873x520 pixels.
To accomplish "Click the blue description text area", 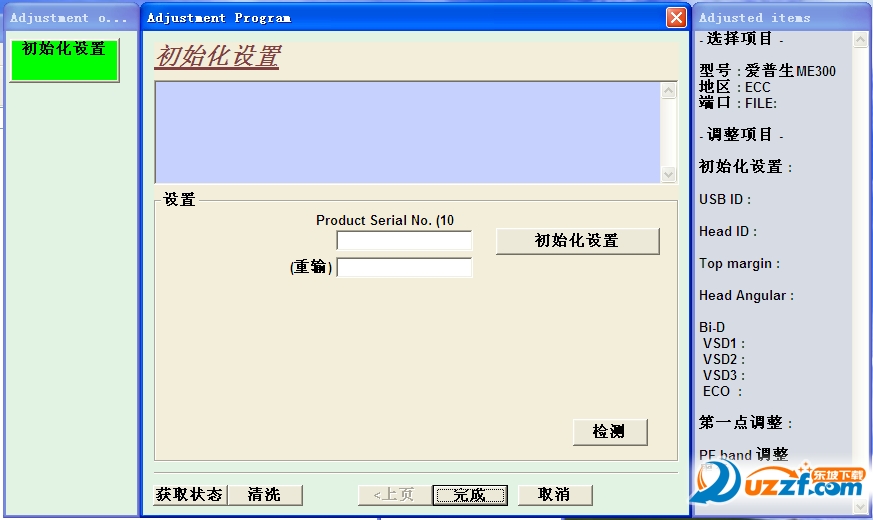I will point(408,133).
